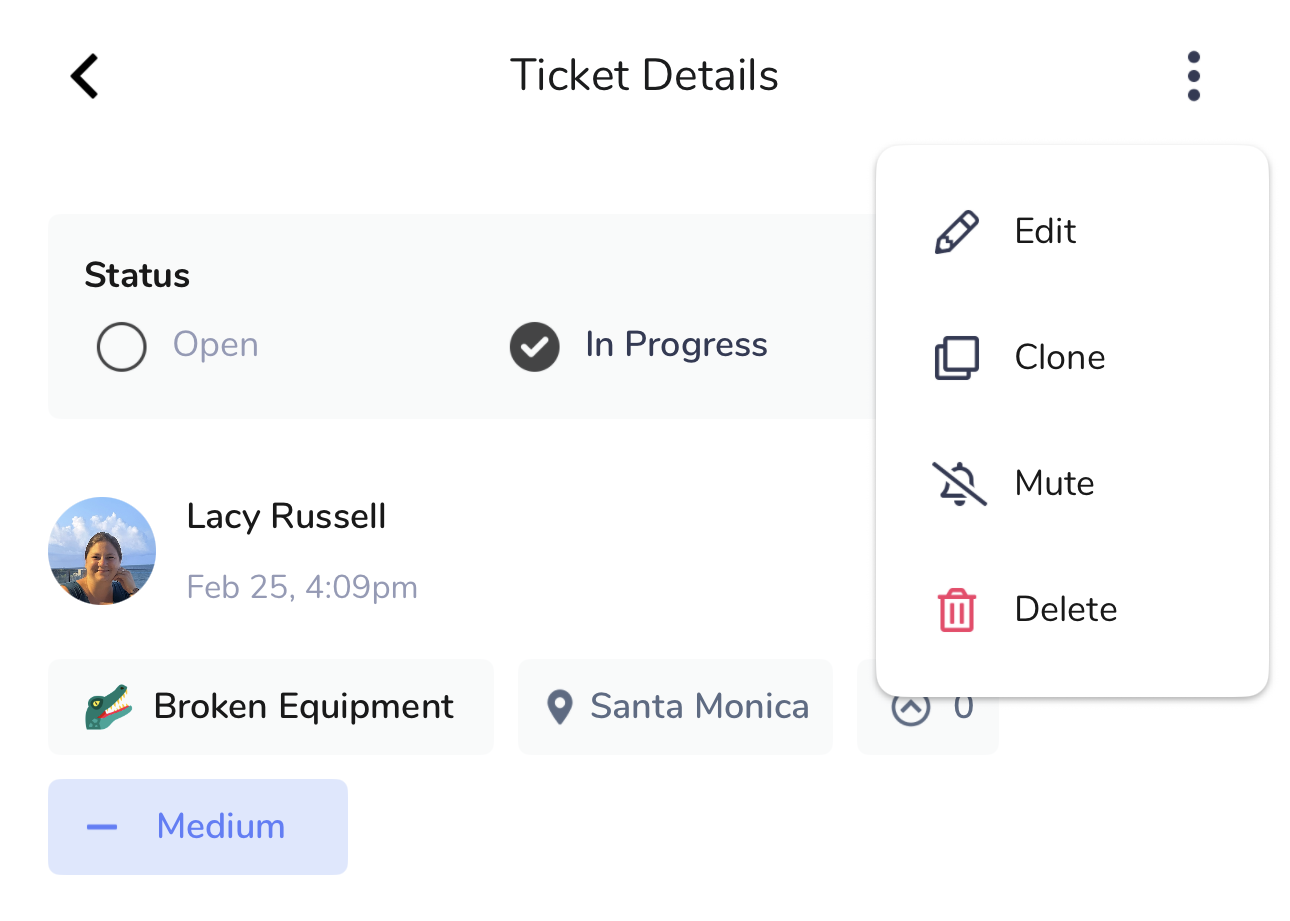The width and height of the screenshot is (1290, 921).
Task: Click the In Progress status label
Action: 676,345
